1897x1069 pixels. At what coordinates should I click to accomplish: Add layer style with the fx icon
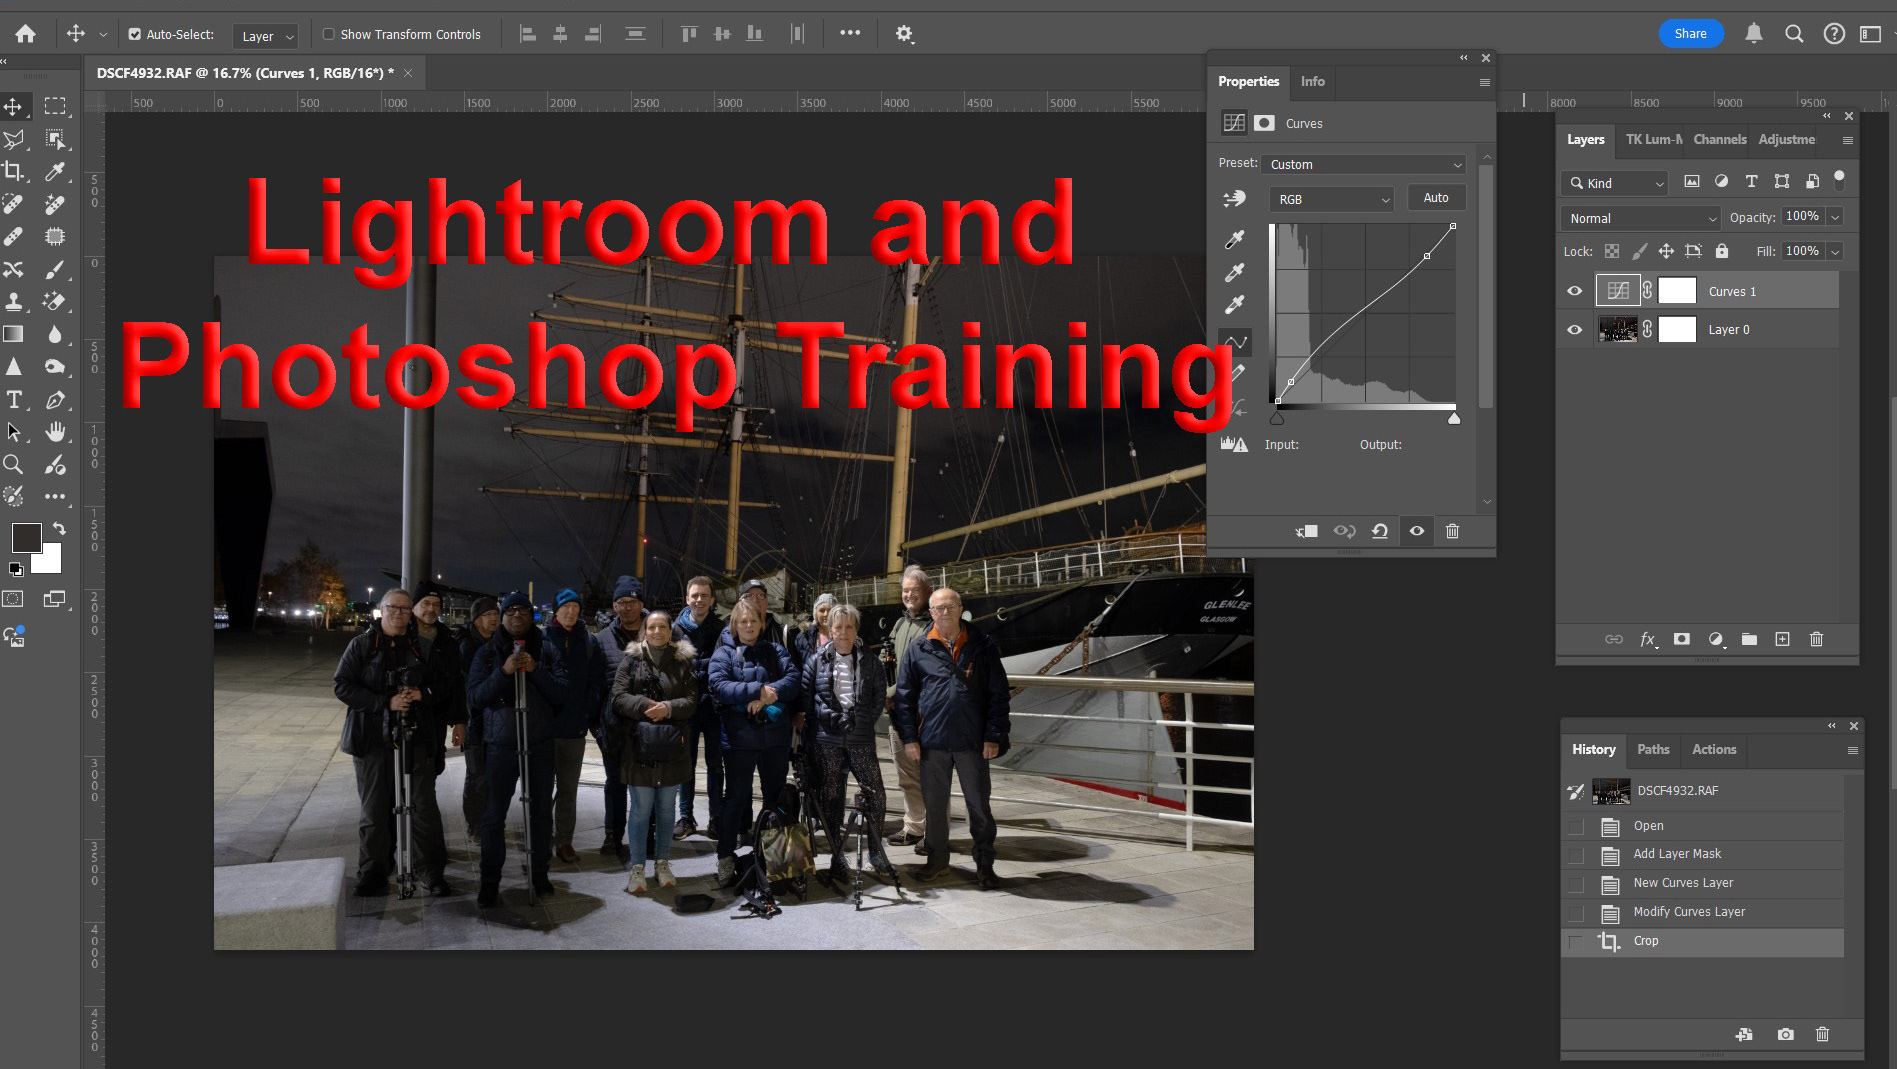[x=1648, y=639]
